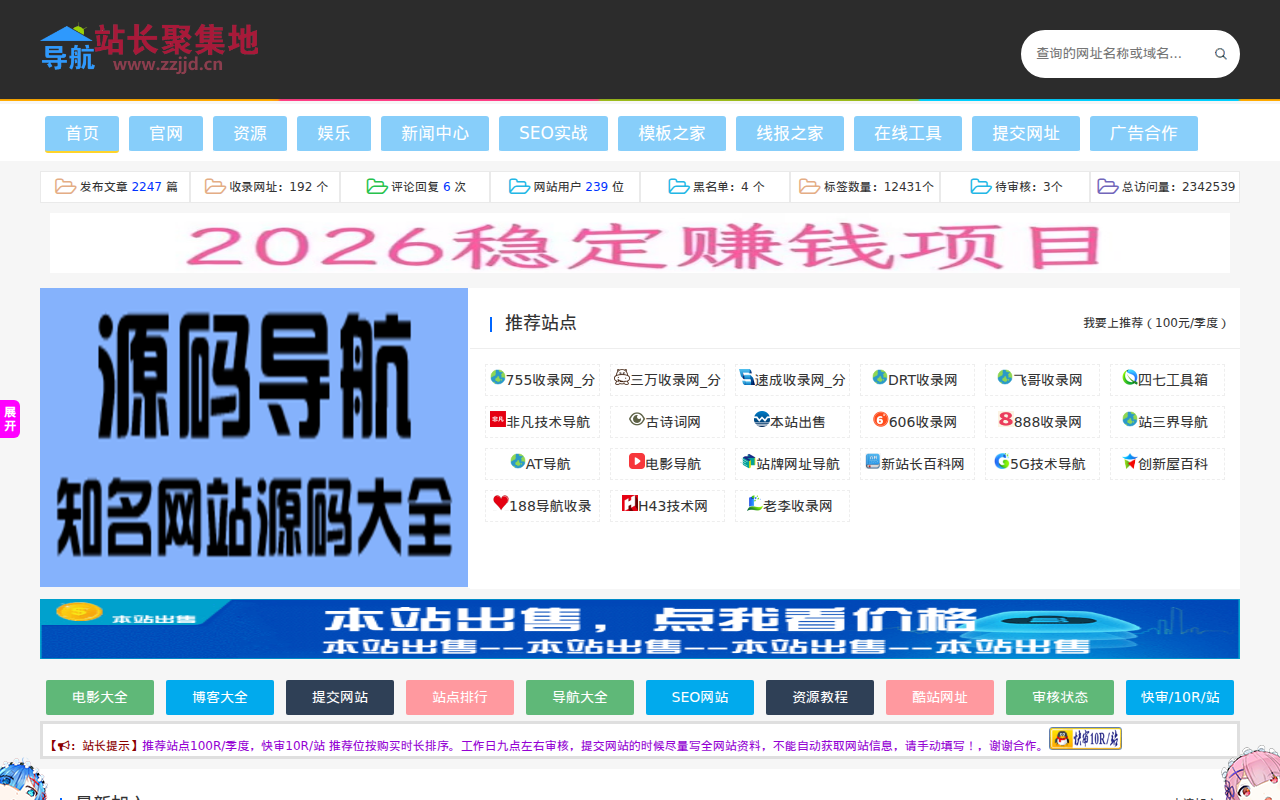Click the 电影导航 play favicon
This screenshot has height=800, width=1280.
coord(637,462)
